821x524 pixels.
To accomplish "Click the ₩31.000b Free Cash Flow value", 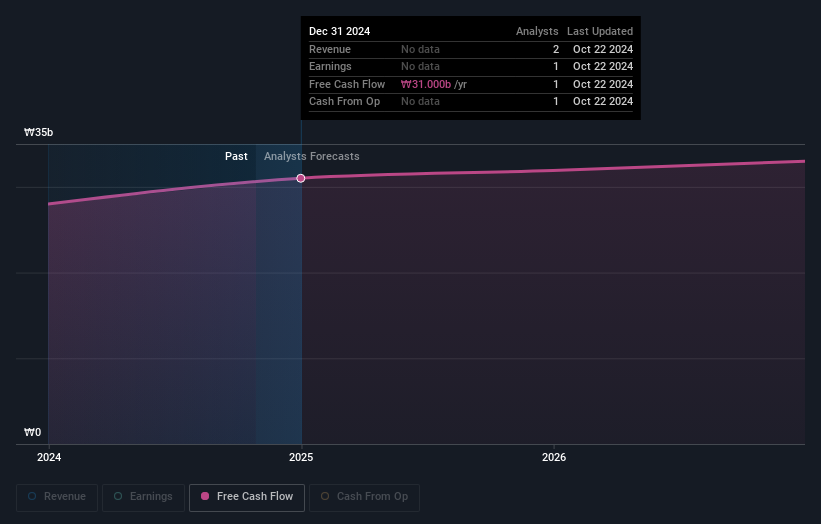I will 426,84.
